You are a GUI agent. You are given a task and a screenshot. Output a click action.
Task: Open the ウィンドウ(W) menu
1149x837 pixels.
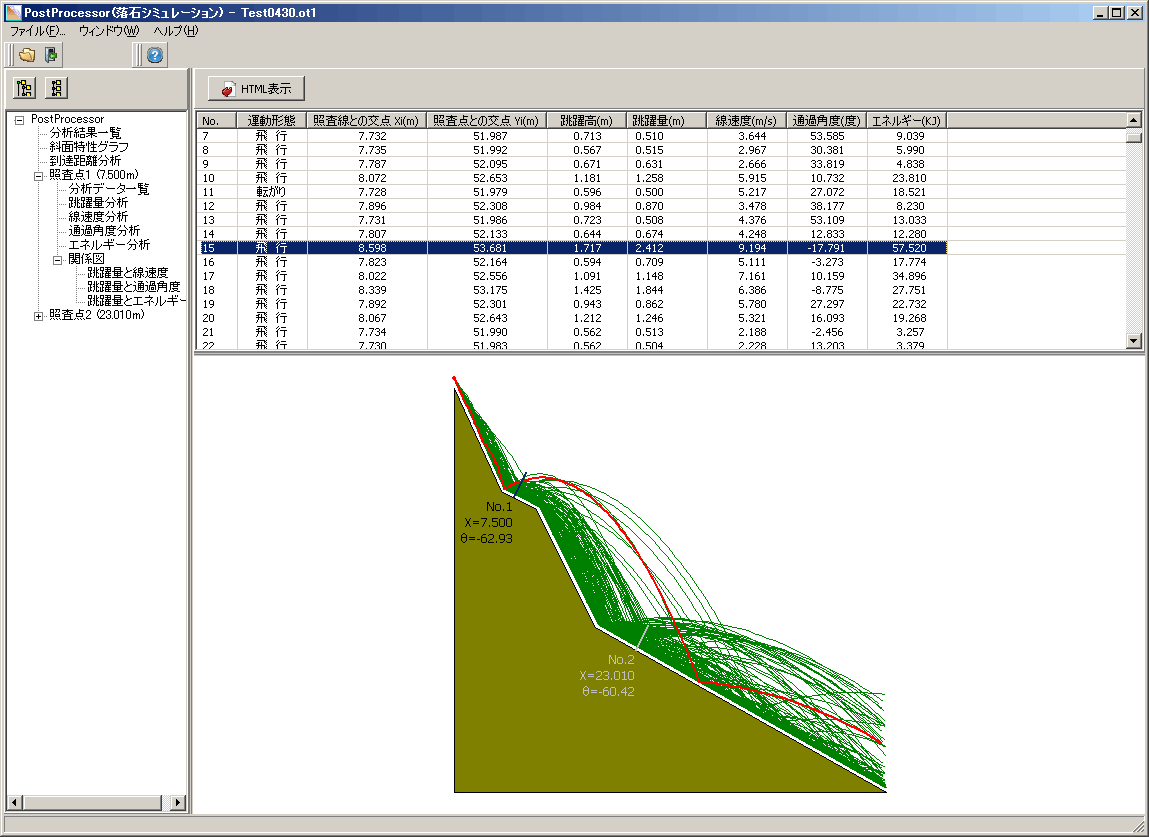pyautogui.click(x=108, y=31)
